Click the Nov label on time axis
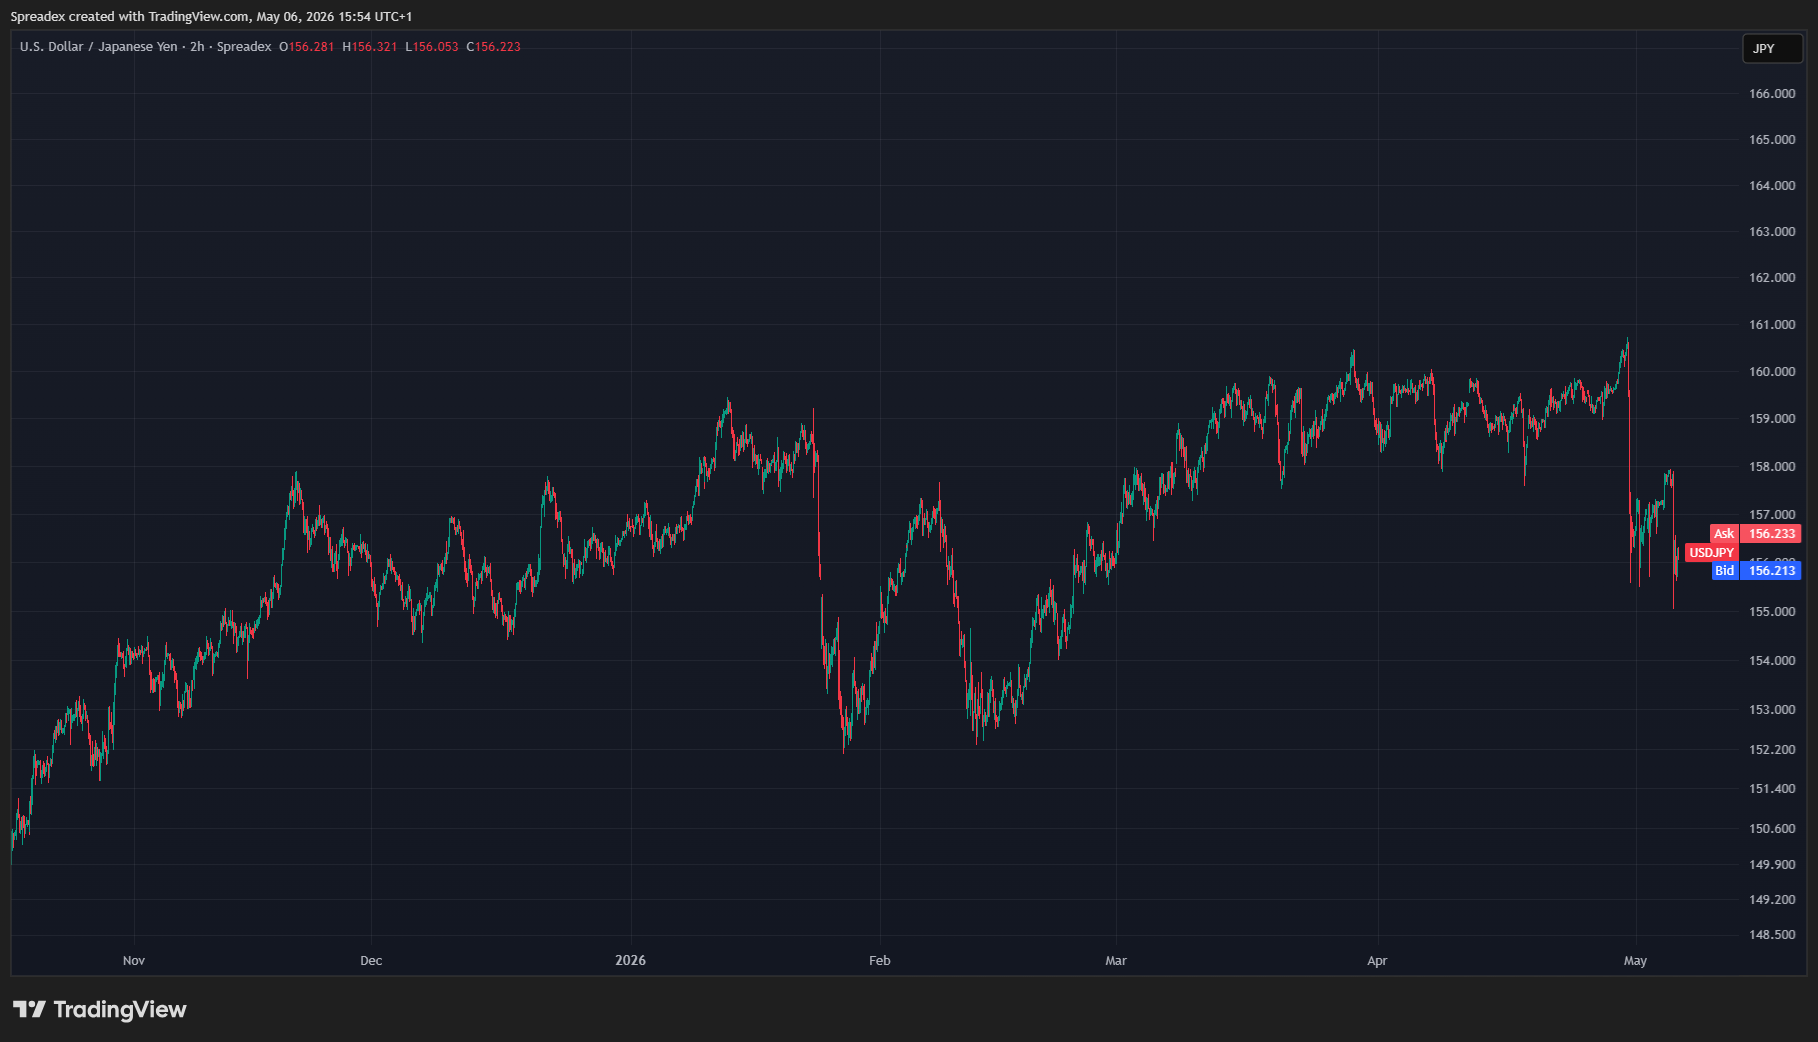Screen dimensions: 1818x1042 click(x=134, y=961)
